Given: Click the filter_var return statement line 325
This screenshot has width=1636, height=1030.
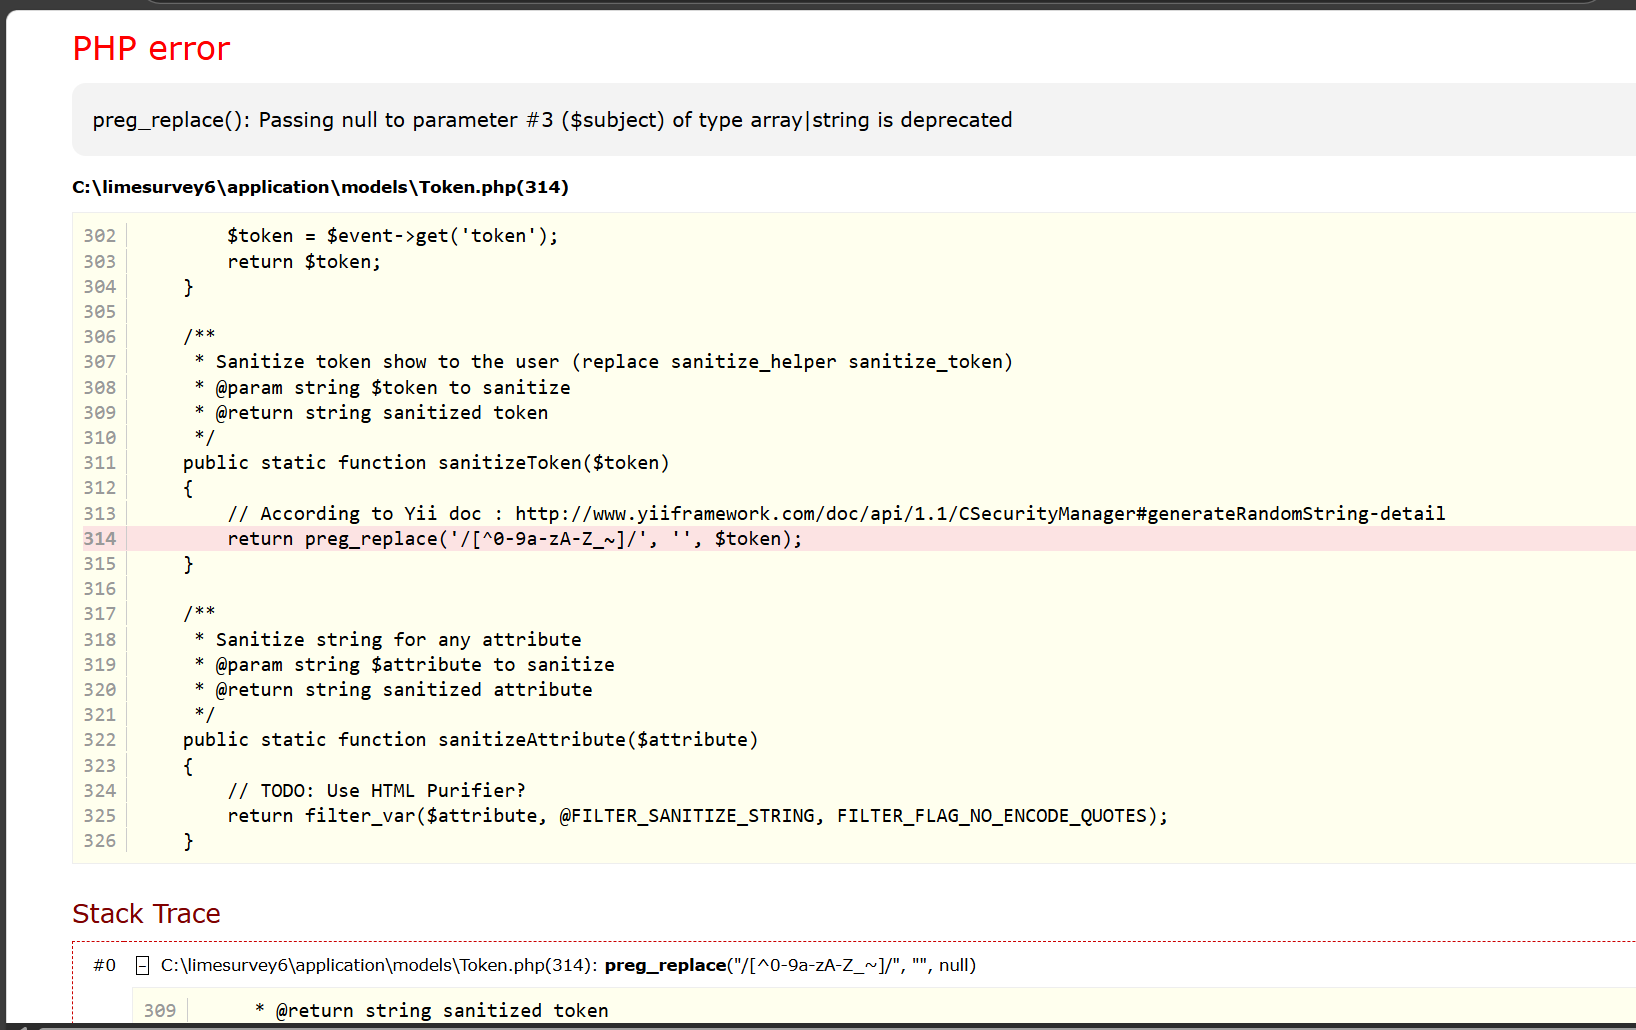Looking at the screenshot, I should click(697, 816).
